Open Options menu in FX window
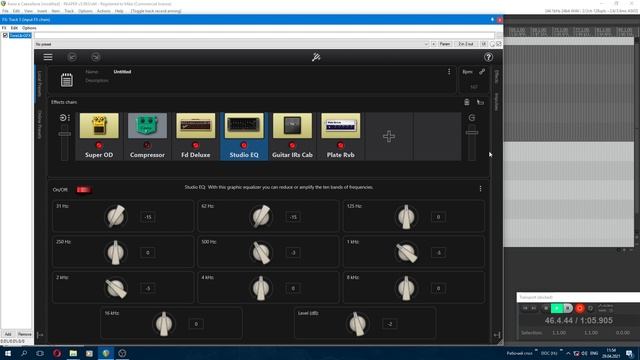The width and height of the screenshot is (640, 360). coord(29,28)
